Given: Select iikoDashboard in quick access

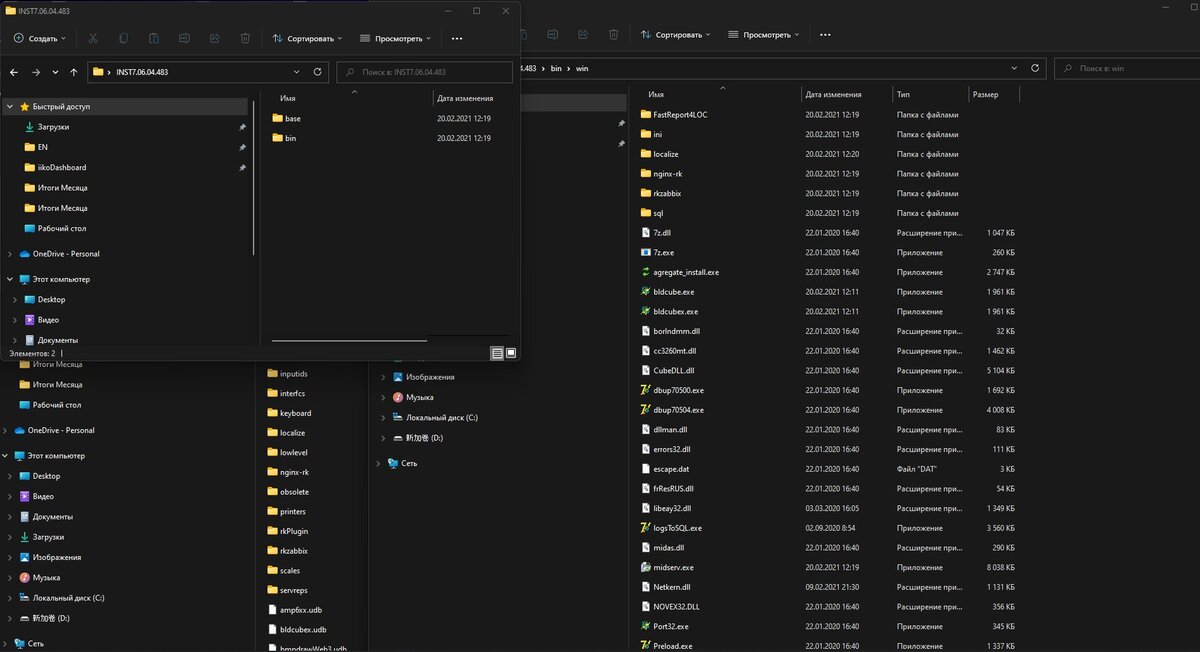Looking at the screenshot, I should click(x=61, y=168).
